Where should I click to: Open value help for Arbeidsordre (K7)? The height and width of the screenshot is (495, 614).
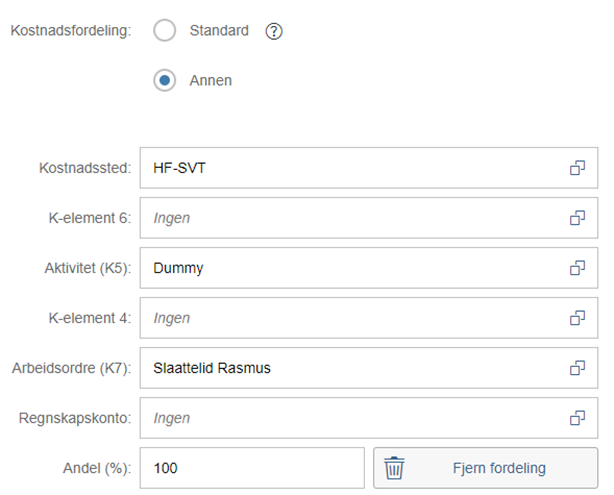click(x=577, y=368)
